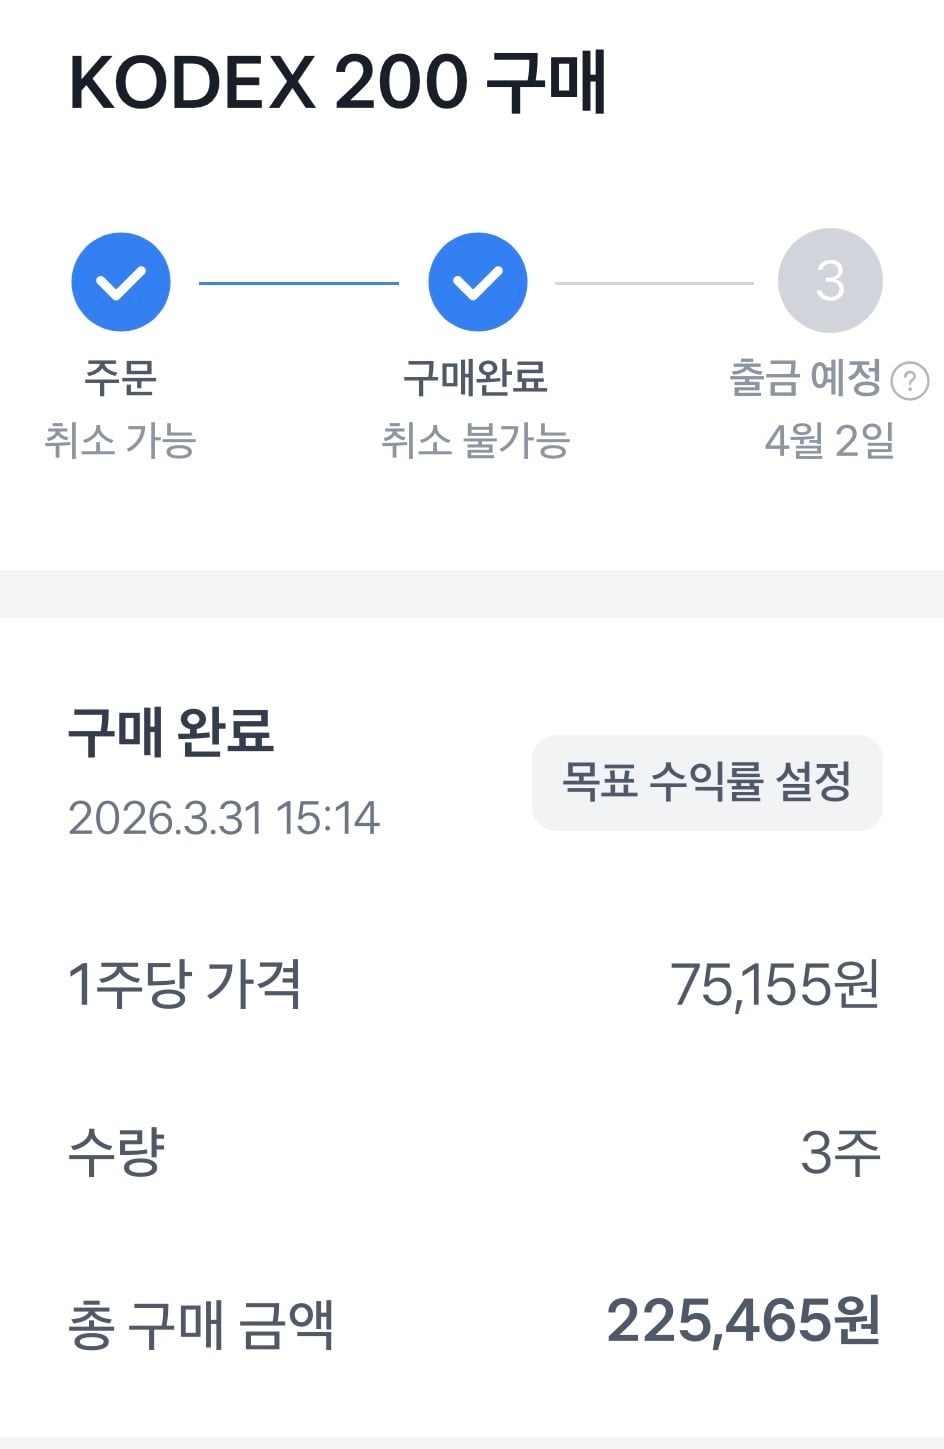
Task: Select the KODEX 200 구매 title
Action: (x=338, y=82)
